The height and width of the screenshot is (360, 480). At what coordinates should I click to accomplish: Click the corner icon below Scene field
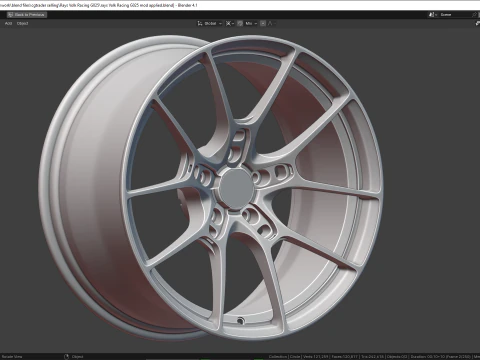[x=477, y=23]
